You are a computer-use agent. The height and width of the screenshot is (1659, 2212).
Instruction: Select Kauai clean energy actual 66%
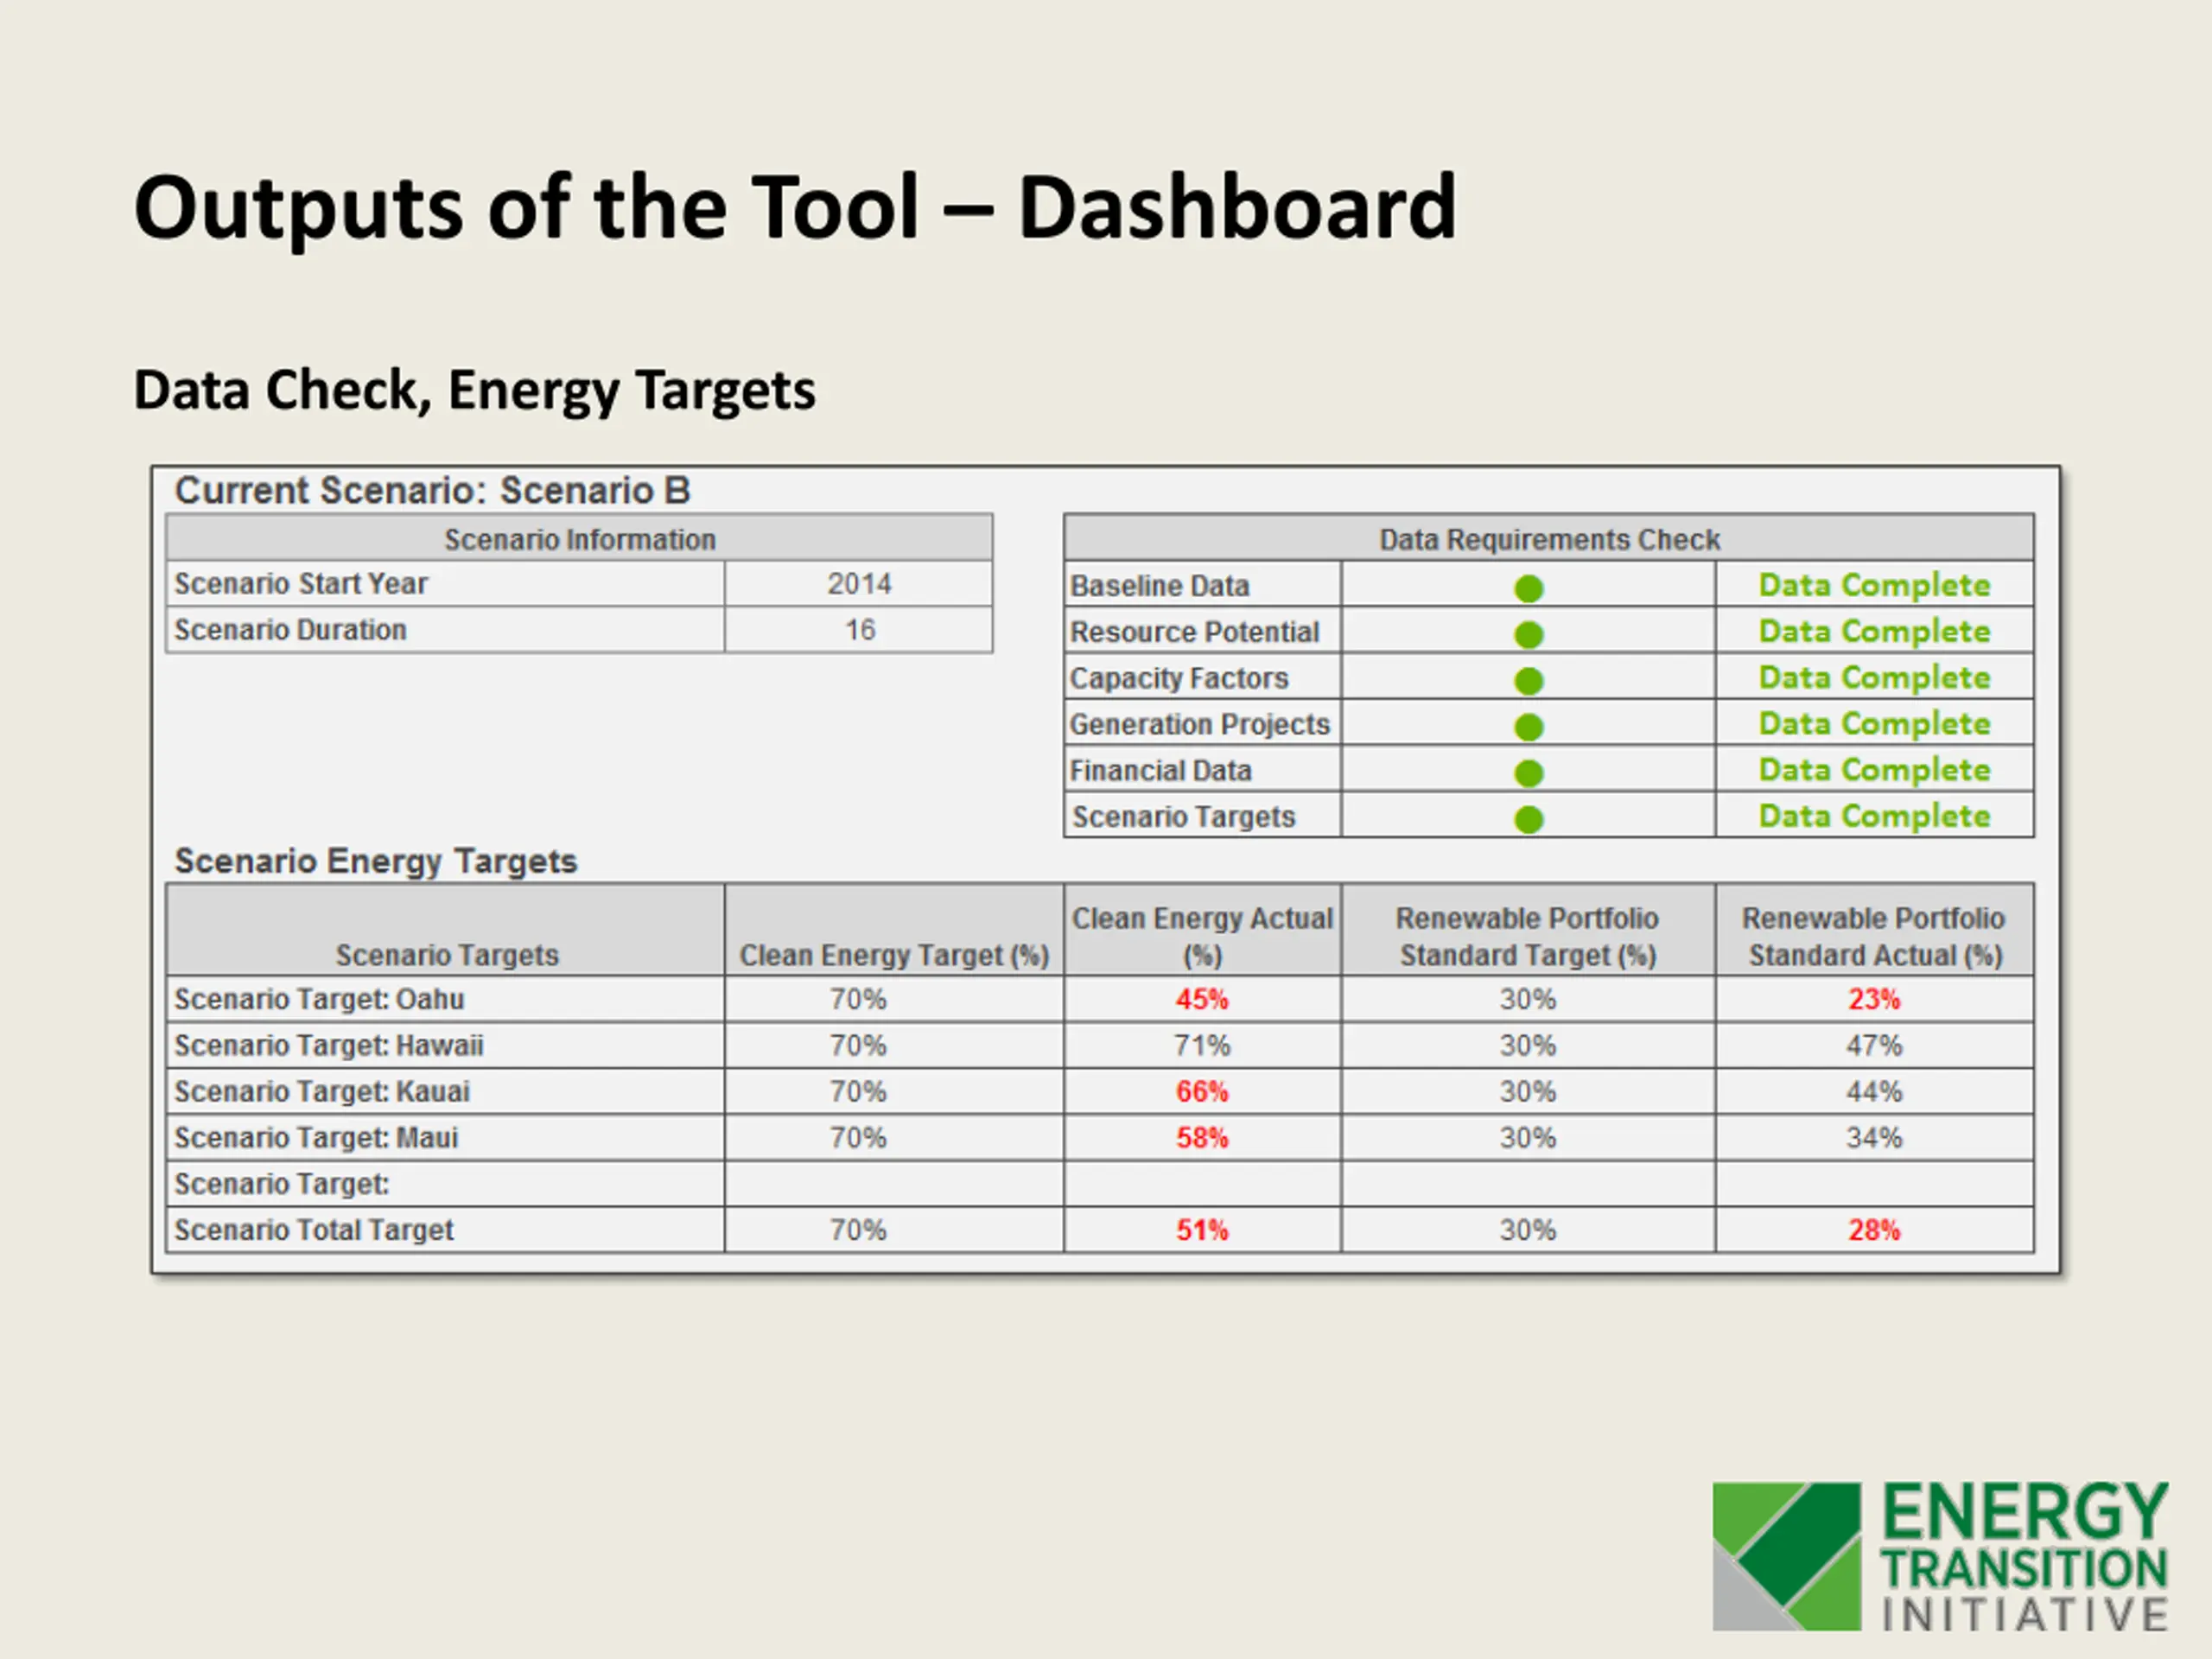[1202, 1091]
